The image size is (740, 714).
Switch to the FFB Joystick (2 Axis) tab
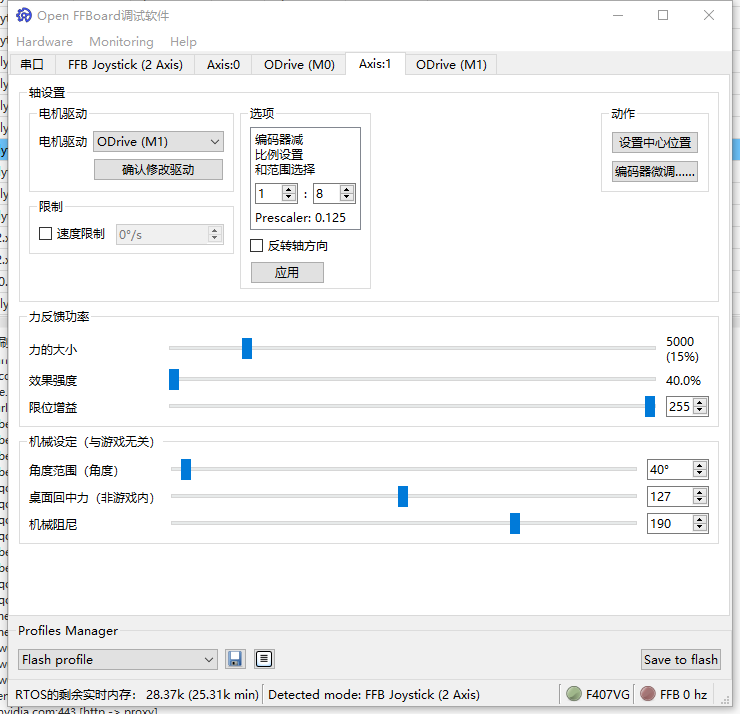pos(125,64)
